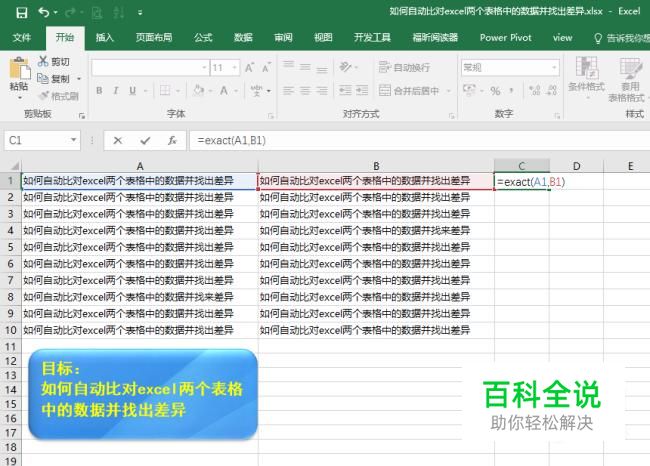
Task: Decrease font size with small A icon
Action: pos(266,67)
